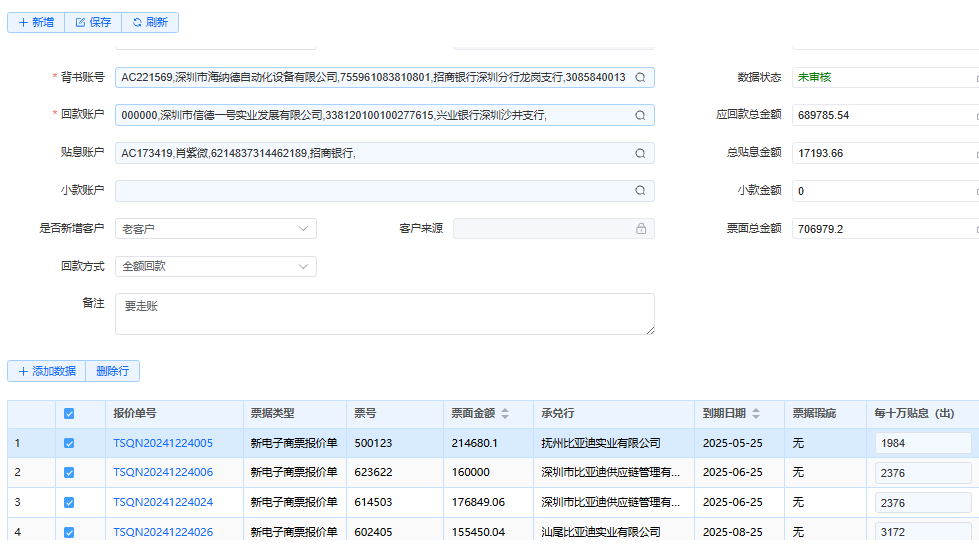Click the 添加数据 button

pos(47,371)
